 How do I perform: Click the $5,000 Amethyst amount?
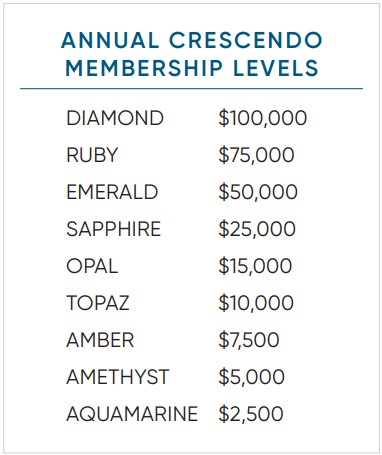click(252, 377)
